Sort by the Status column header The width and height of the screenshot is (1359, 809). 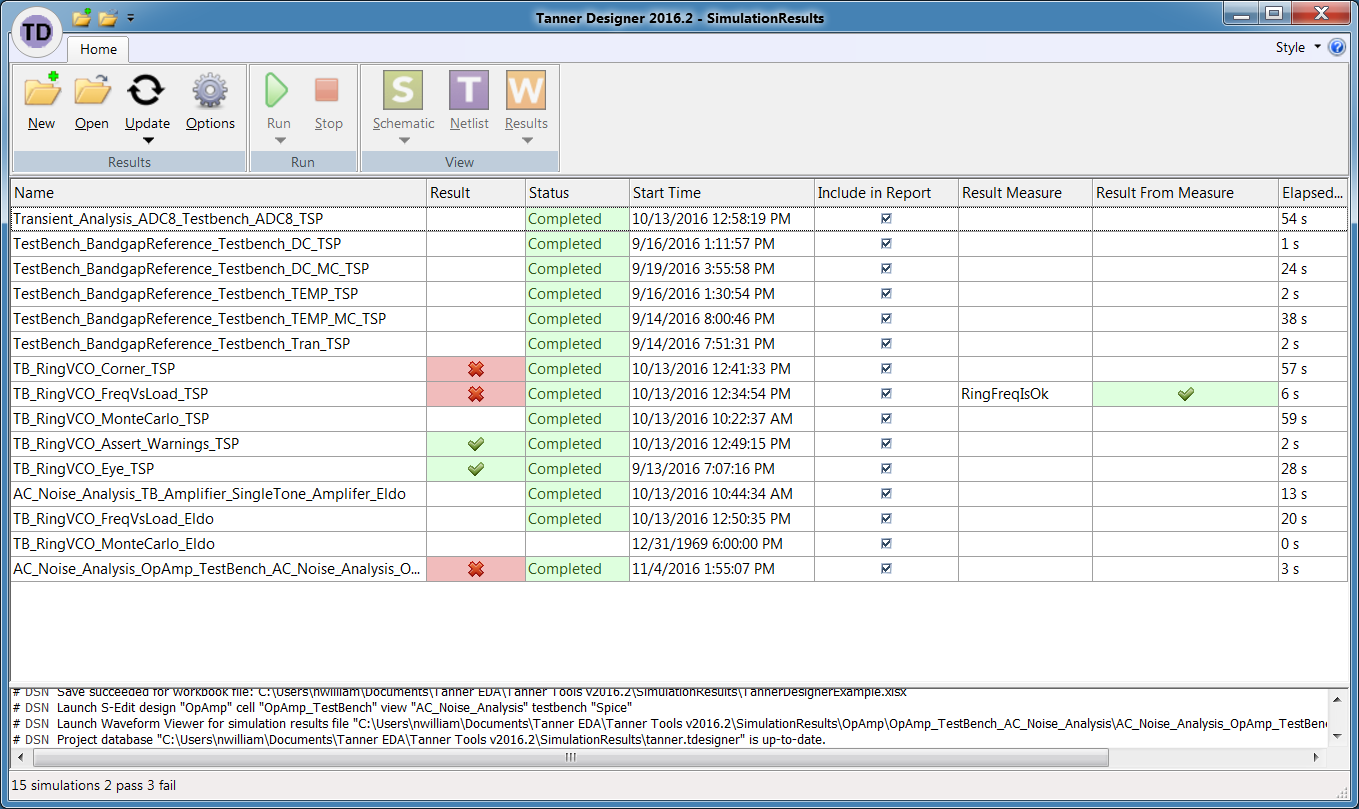point(577,193)
